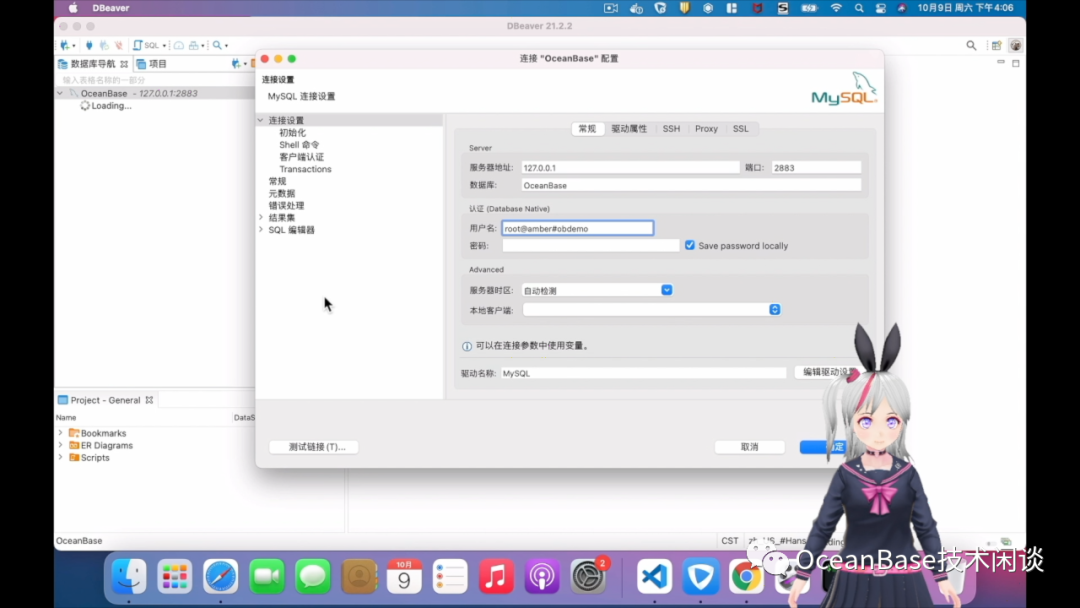This screenshot has height=608, width=1080.
Task: Select 错误处理 in settings tree
Action: [x=287, y=205]
